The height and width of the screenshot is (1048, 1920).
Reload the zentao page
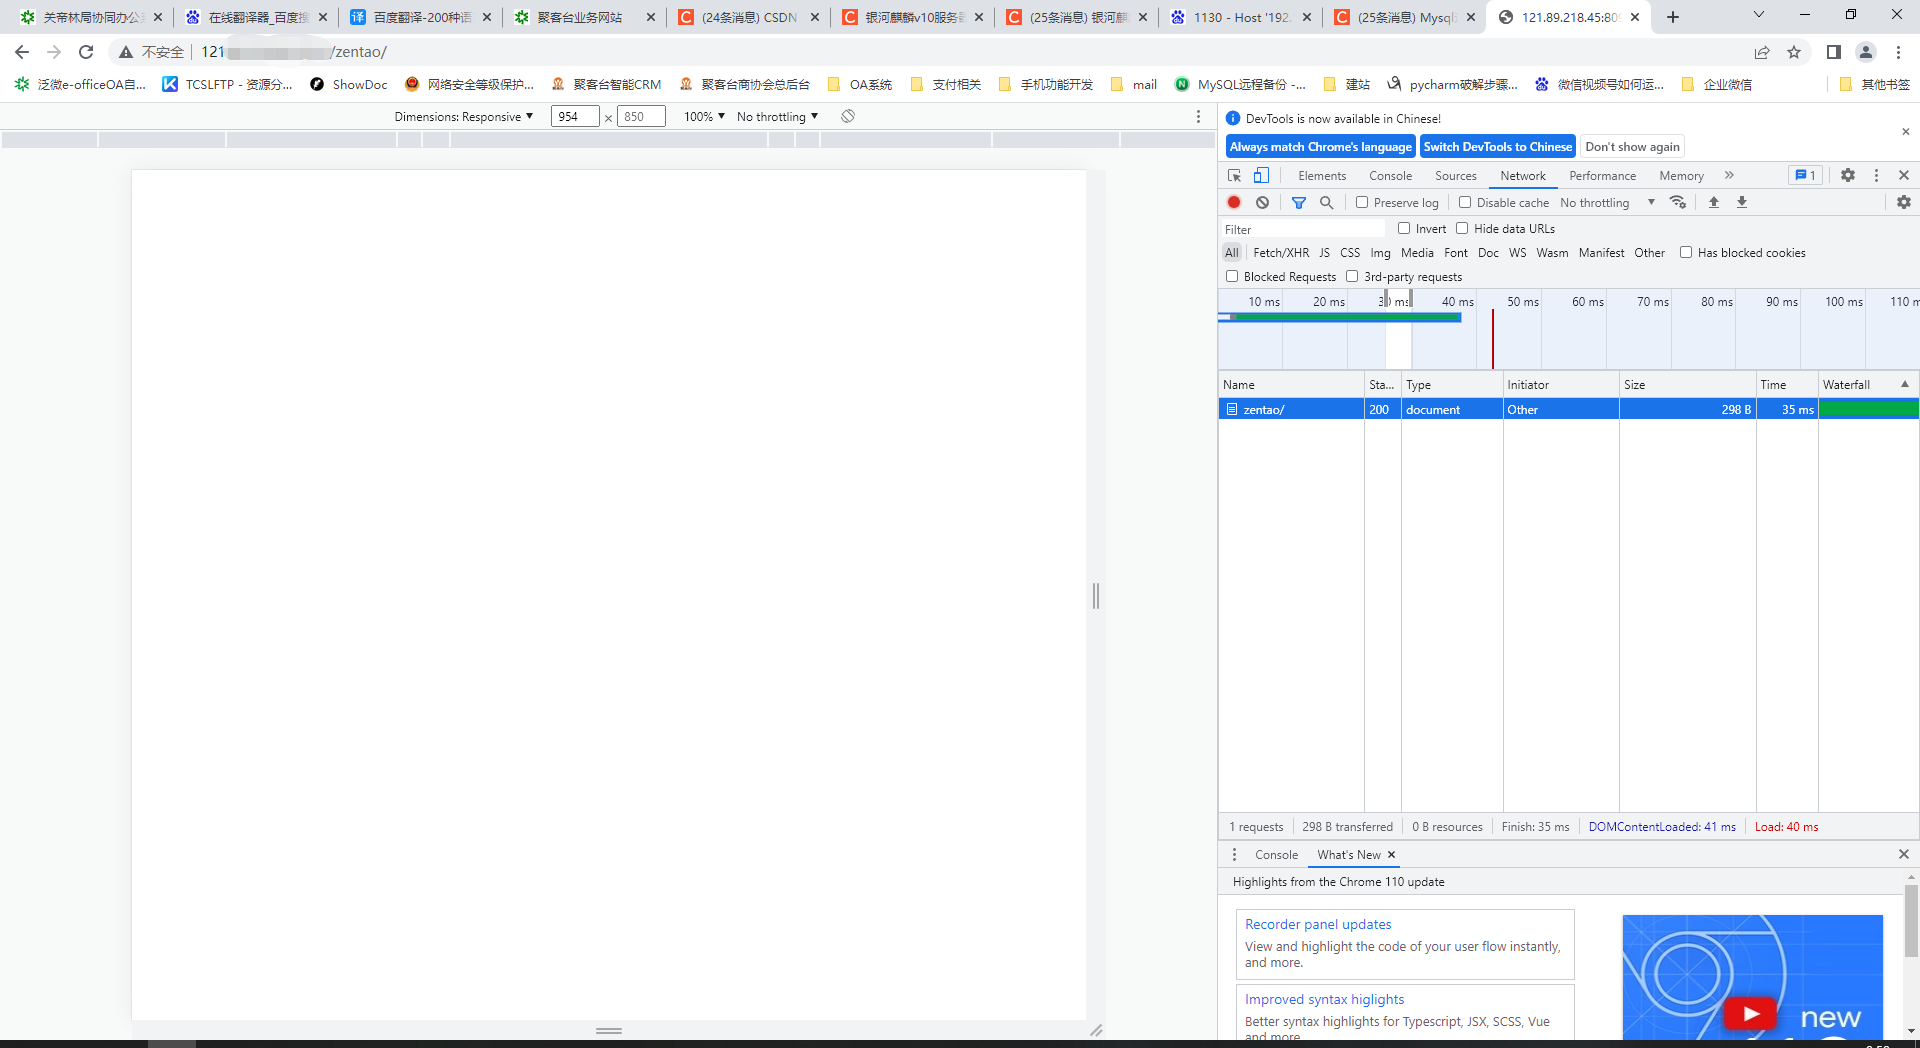(x=86, y=52)
